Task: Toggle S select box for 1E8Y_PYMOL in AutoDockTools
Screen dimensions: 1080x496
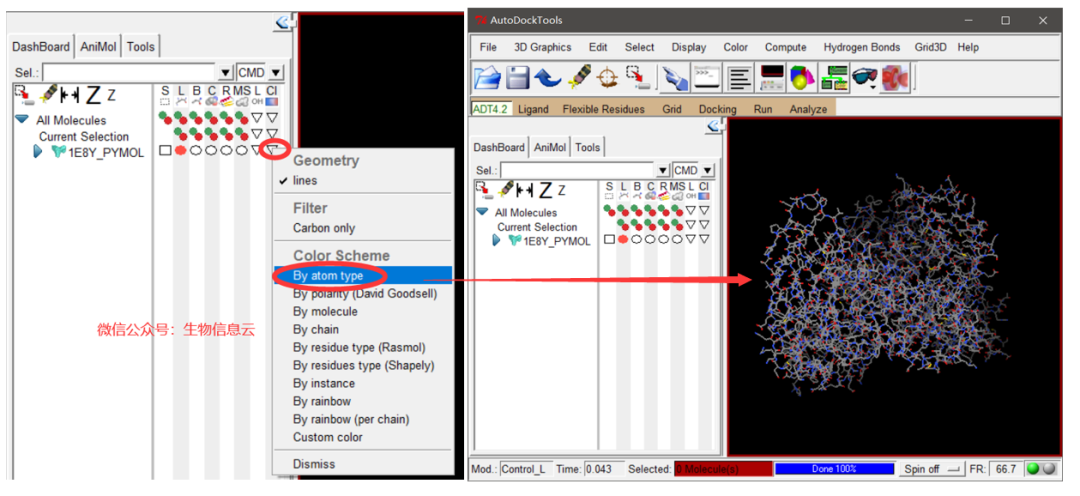Action: pyautogui.click(x=609, y=240)
